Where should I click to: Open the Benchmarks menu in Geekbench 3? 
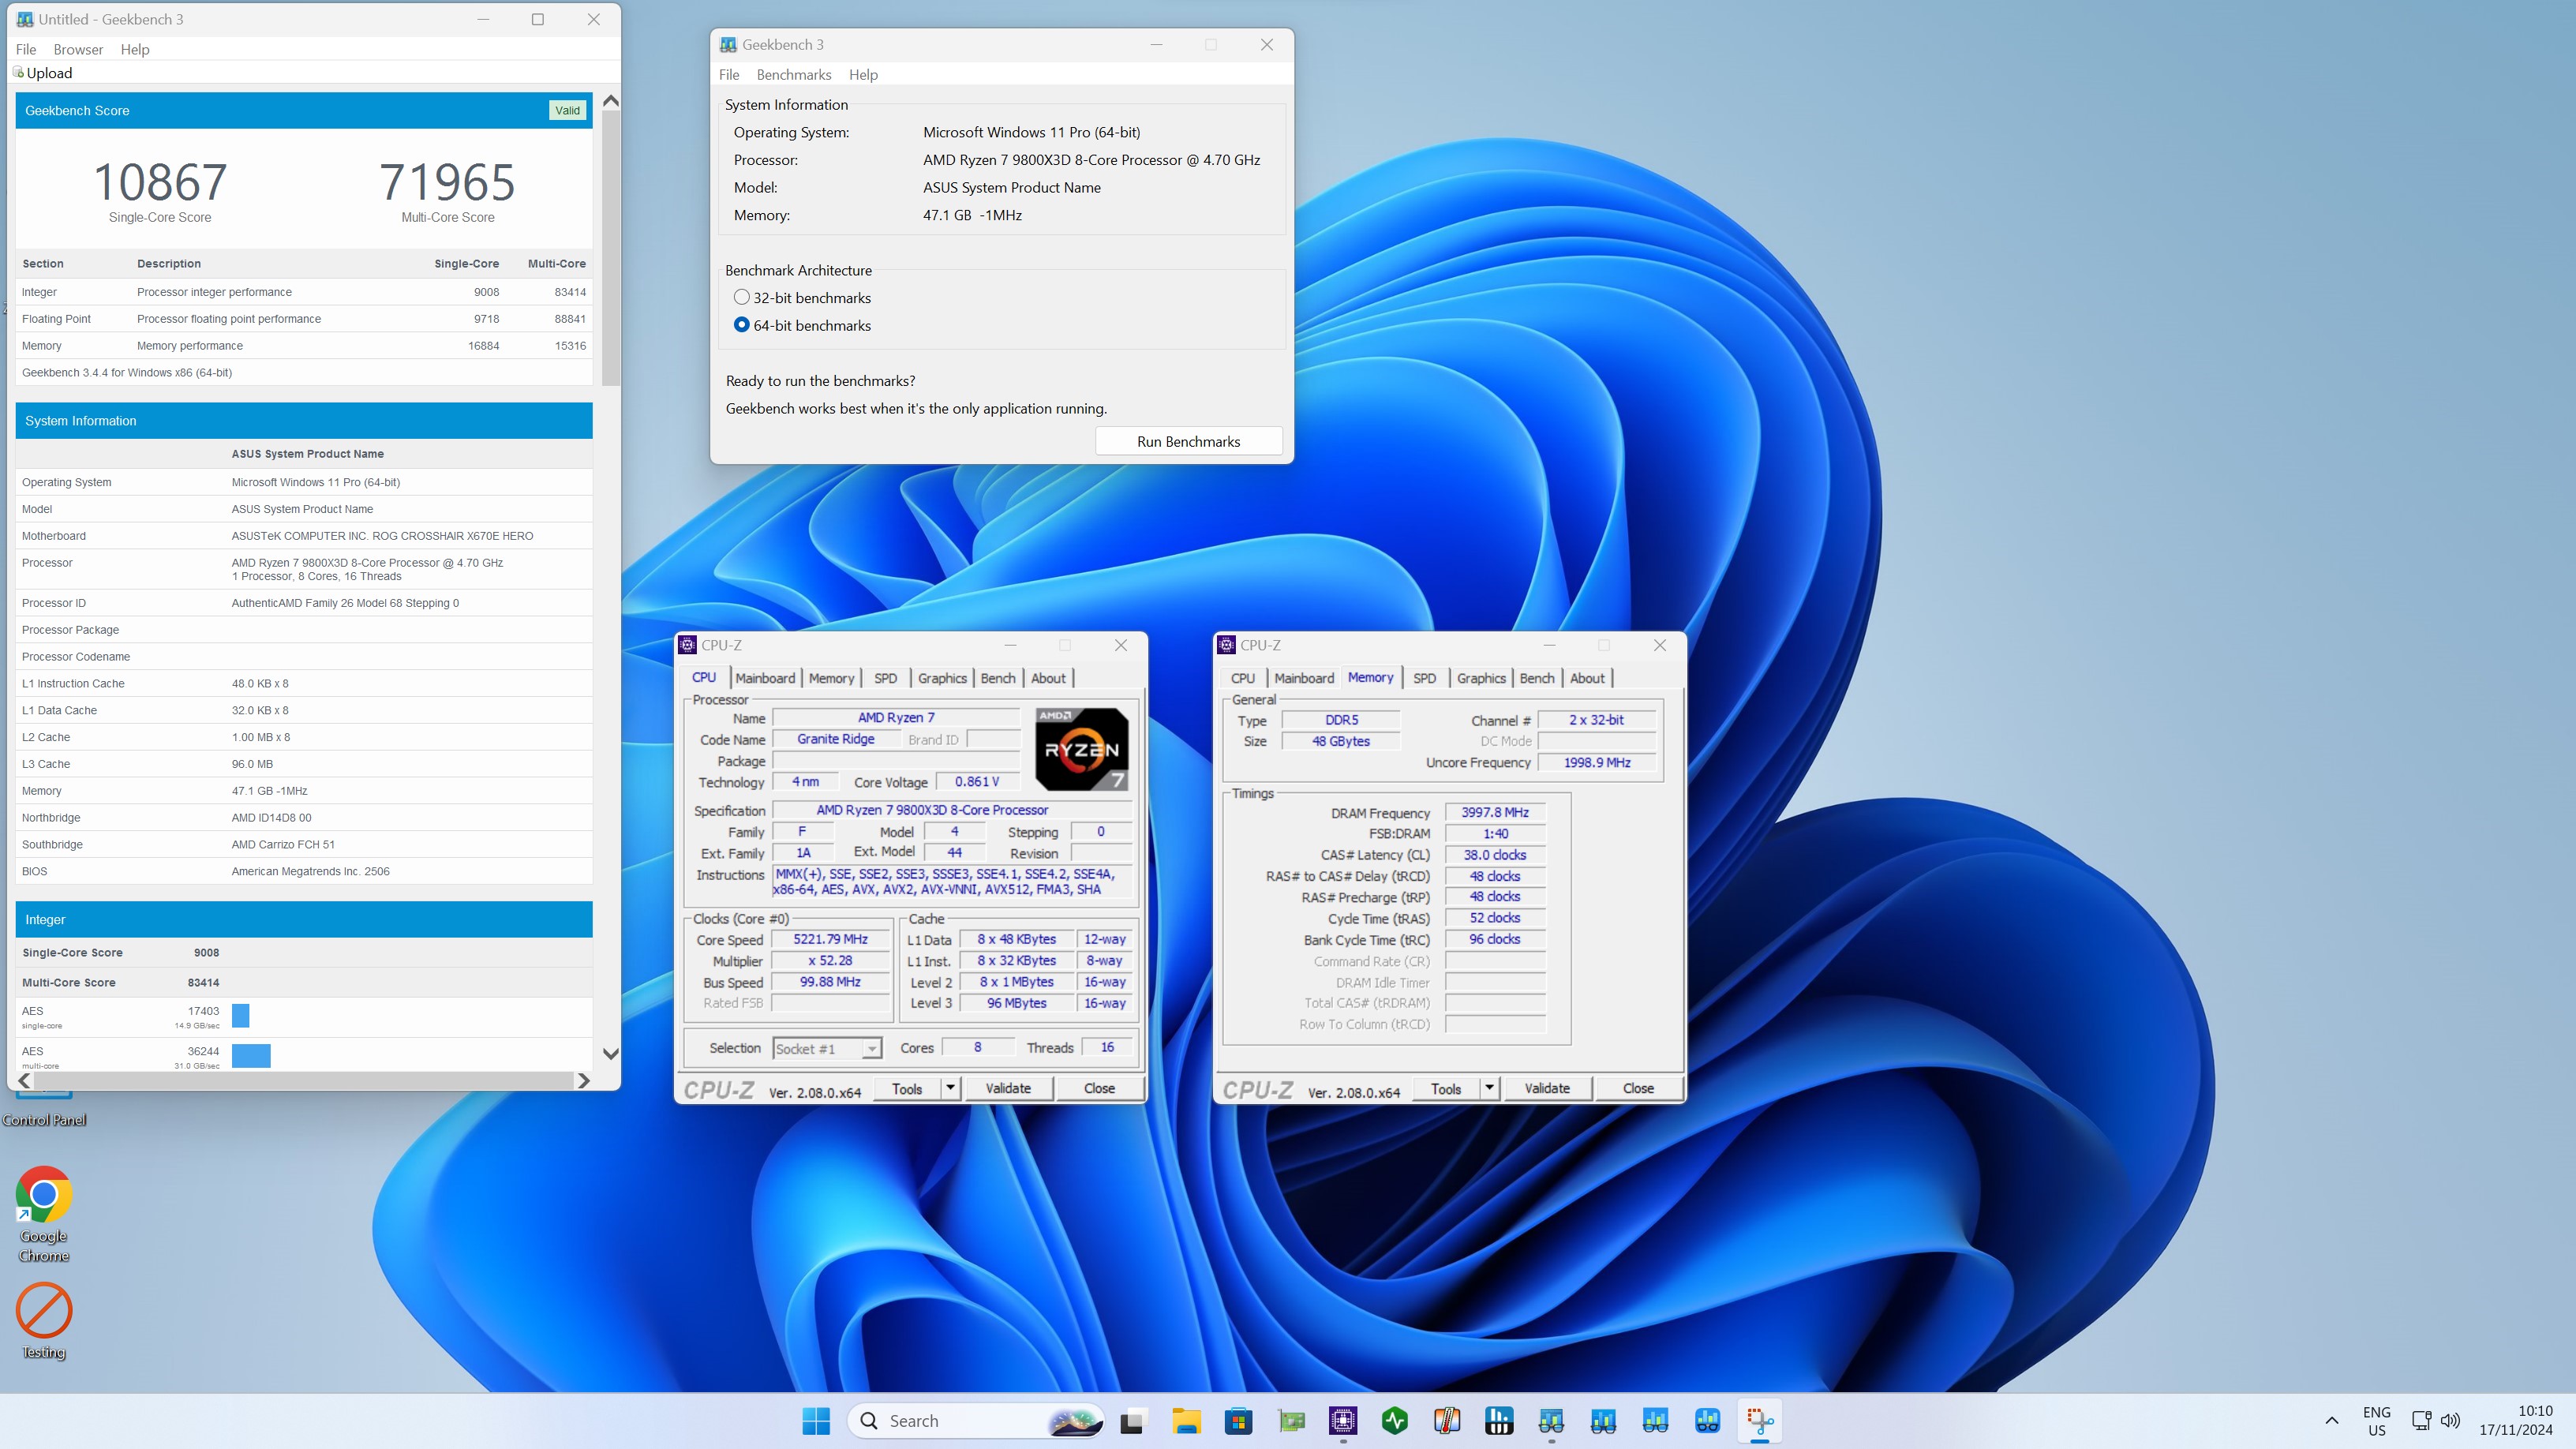794,75
